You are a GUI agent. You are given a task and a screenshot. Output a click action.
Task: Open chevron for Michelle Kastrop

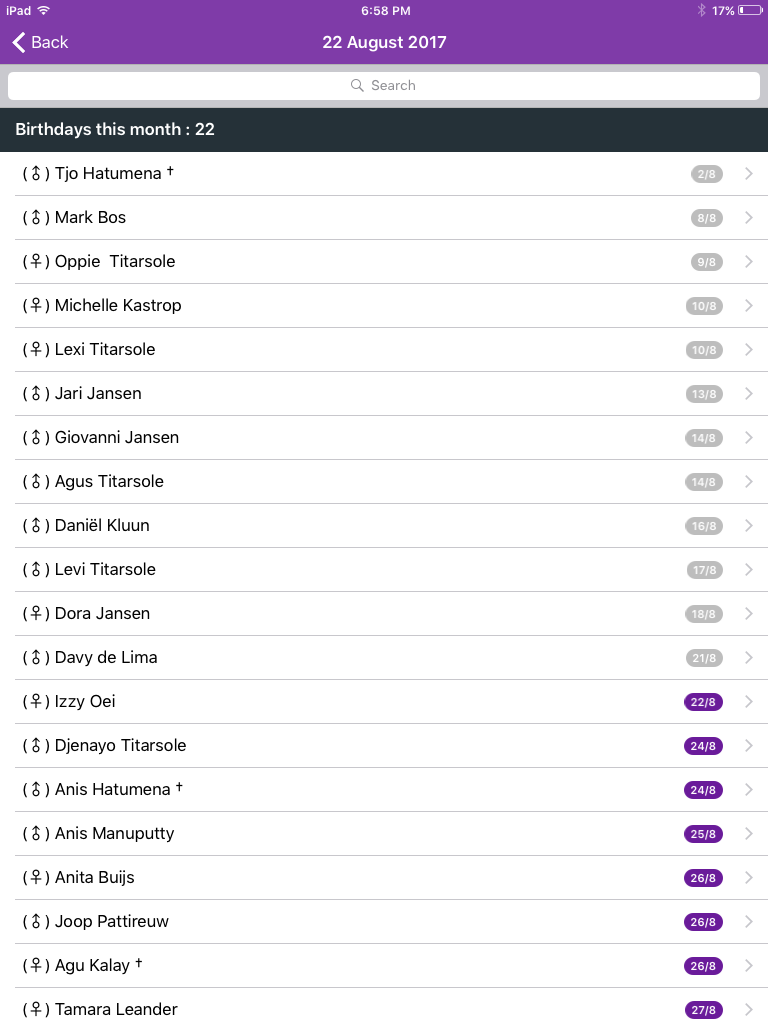749,306
